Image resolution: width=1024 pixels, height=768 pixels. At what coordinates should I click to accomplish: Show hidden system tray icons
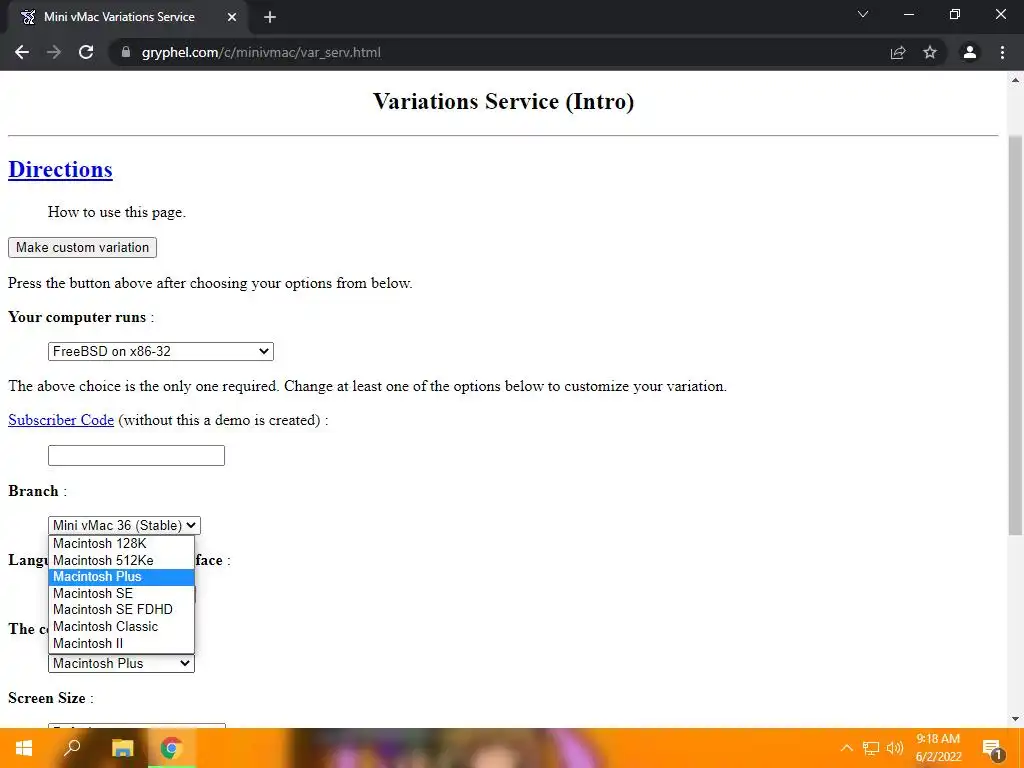click(846, 748)
